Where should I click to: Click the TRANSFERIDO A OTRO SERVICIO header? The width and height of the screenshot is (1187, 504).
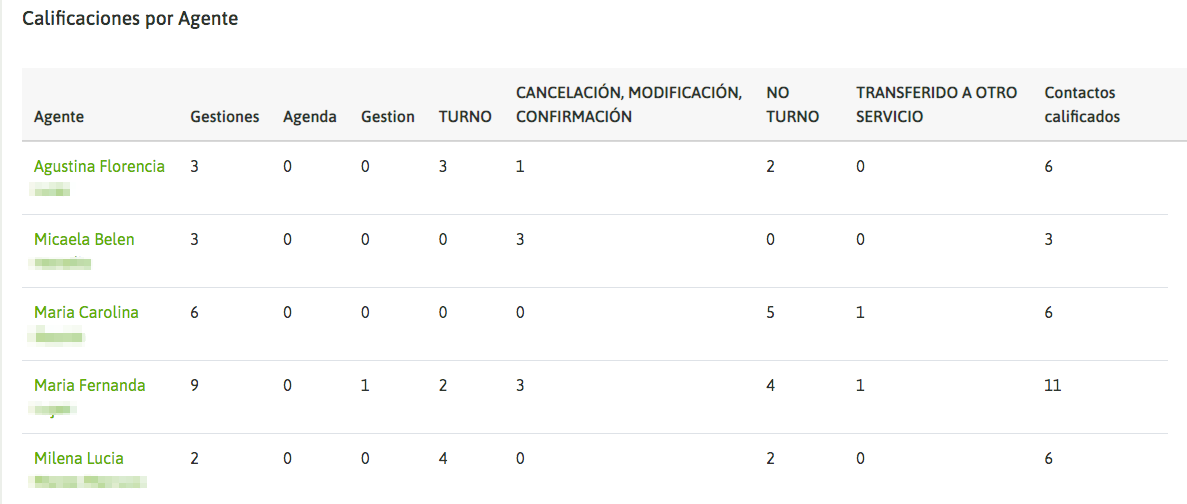pyautogui.click(x=936, y=104)
